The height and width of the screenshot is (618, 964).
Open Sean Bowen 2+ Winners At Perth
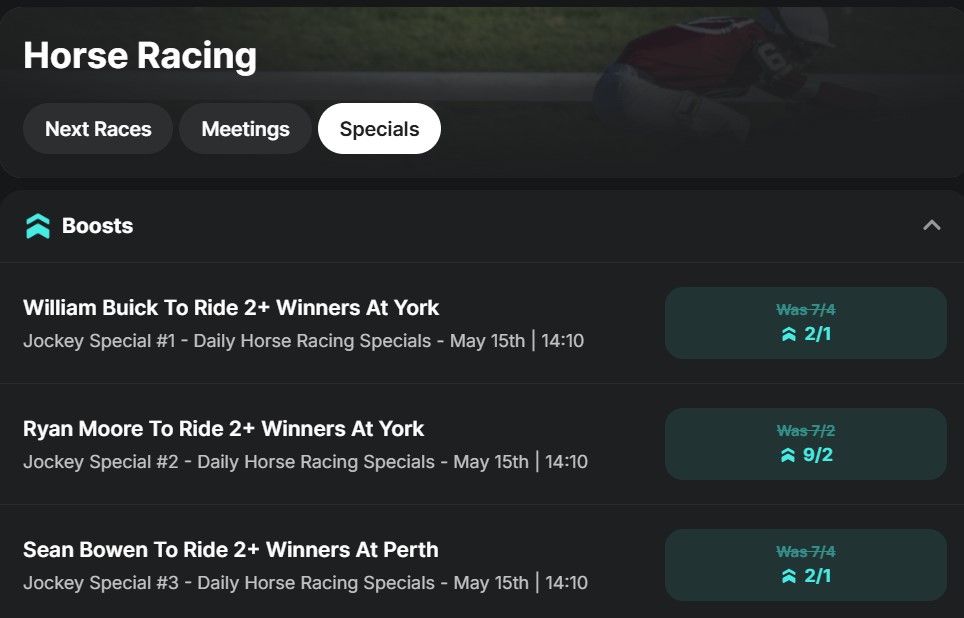point(230,550)
